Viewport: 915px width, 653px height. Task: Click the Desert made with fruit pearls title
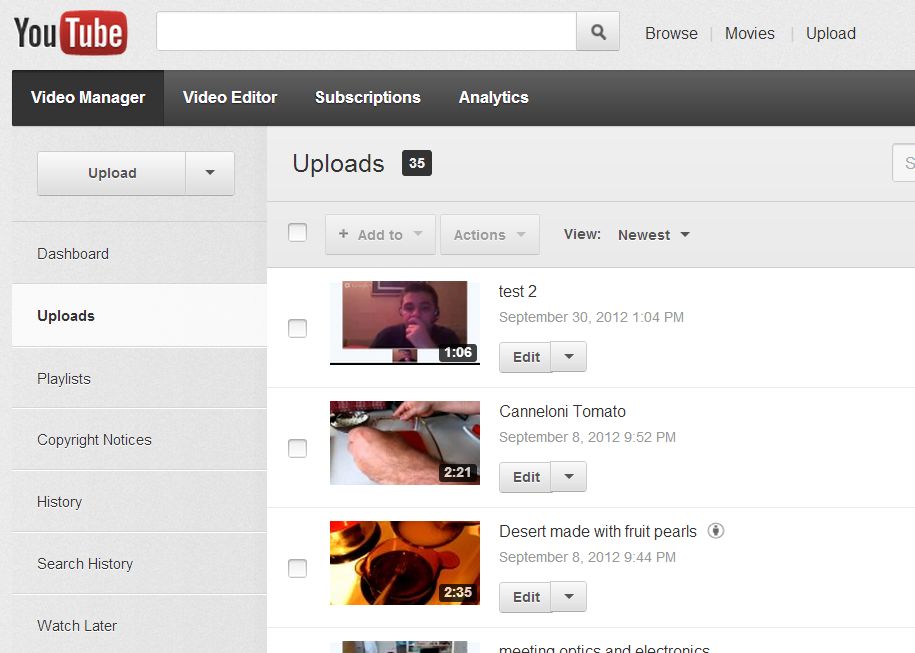(598, 532)
